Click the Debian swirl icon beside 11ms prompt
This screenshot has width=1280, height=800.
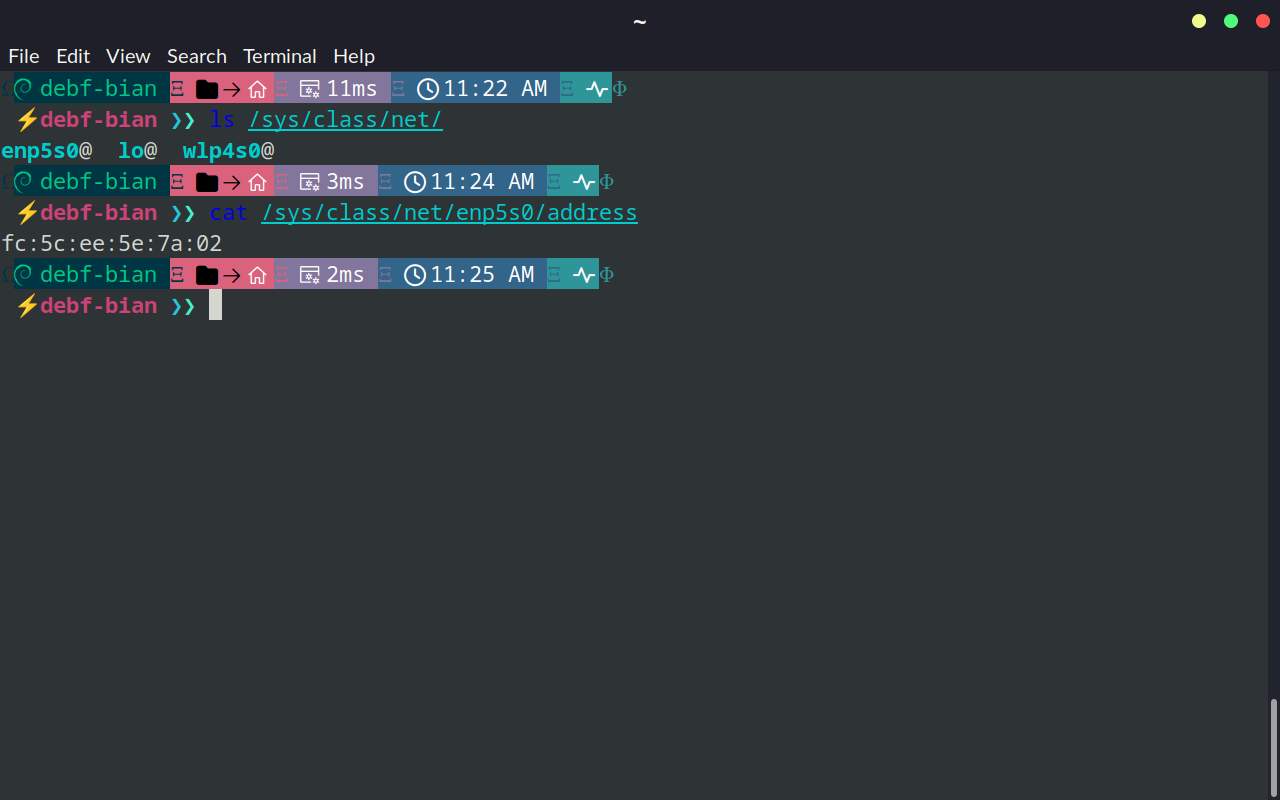23,89
